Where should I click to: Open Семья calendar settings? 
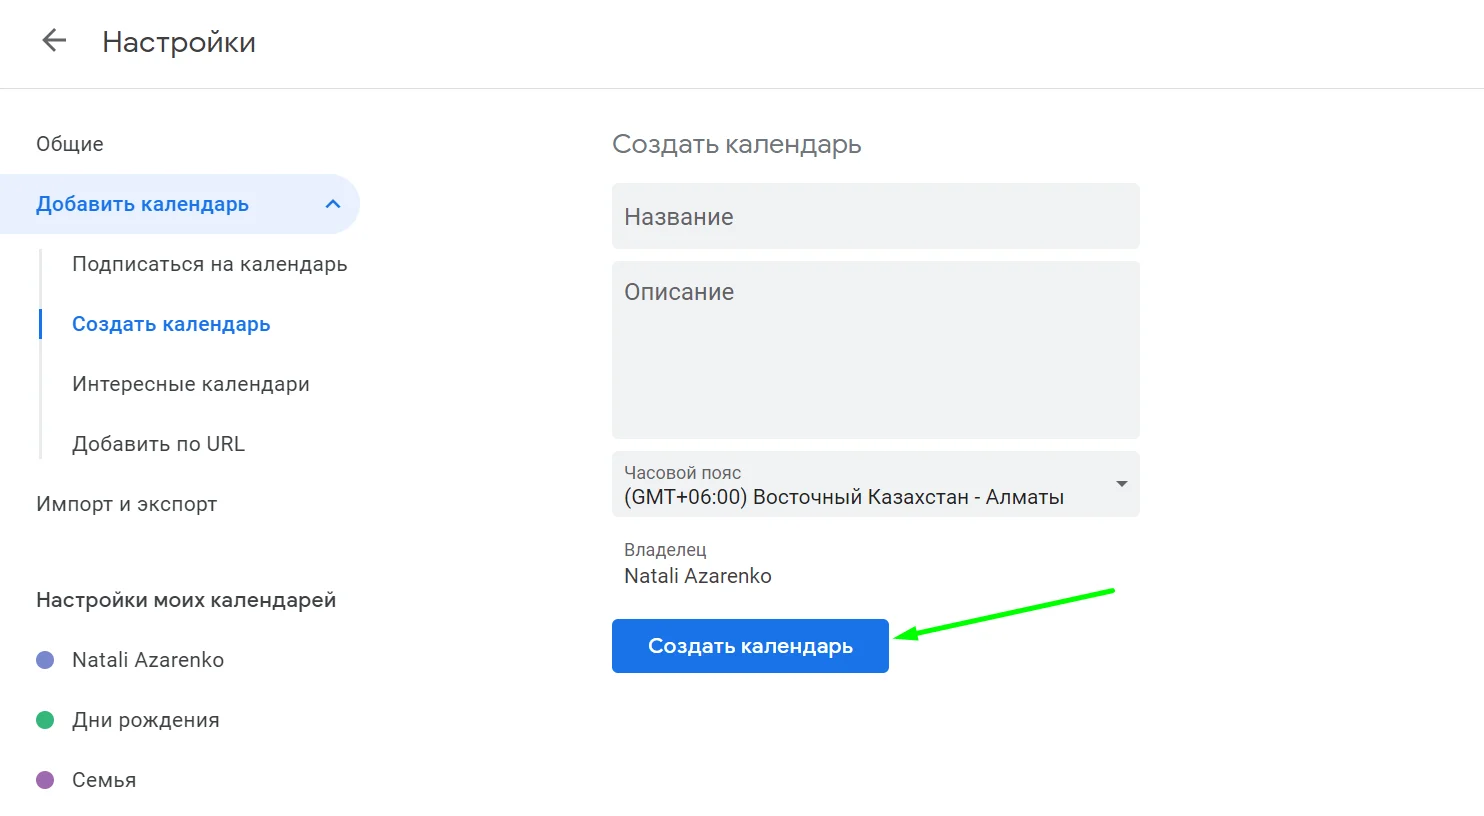(104, 780)
